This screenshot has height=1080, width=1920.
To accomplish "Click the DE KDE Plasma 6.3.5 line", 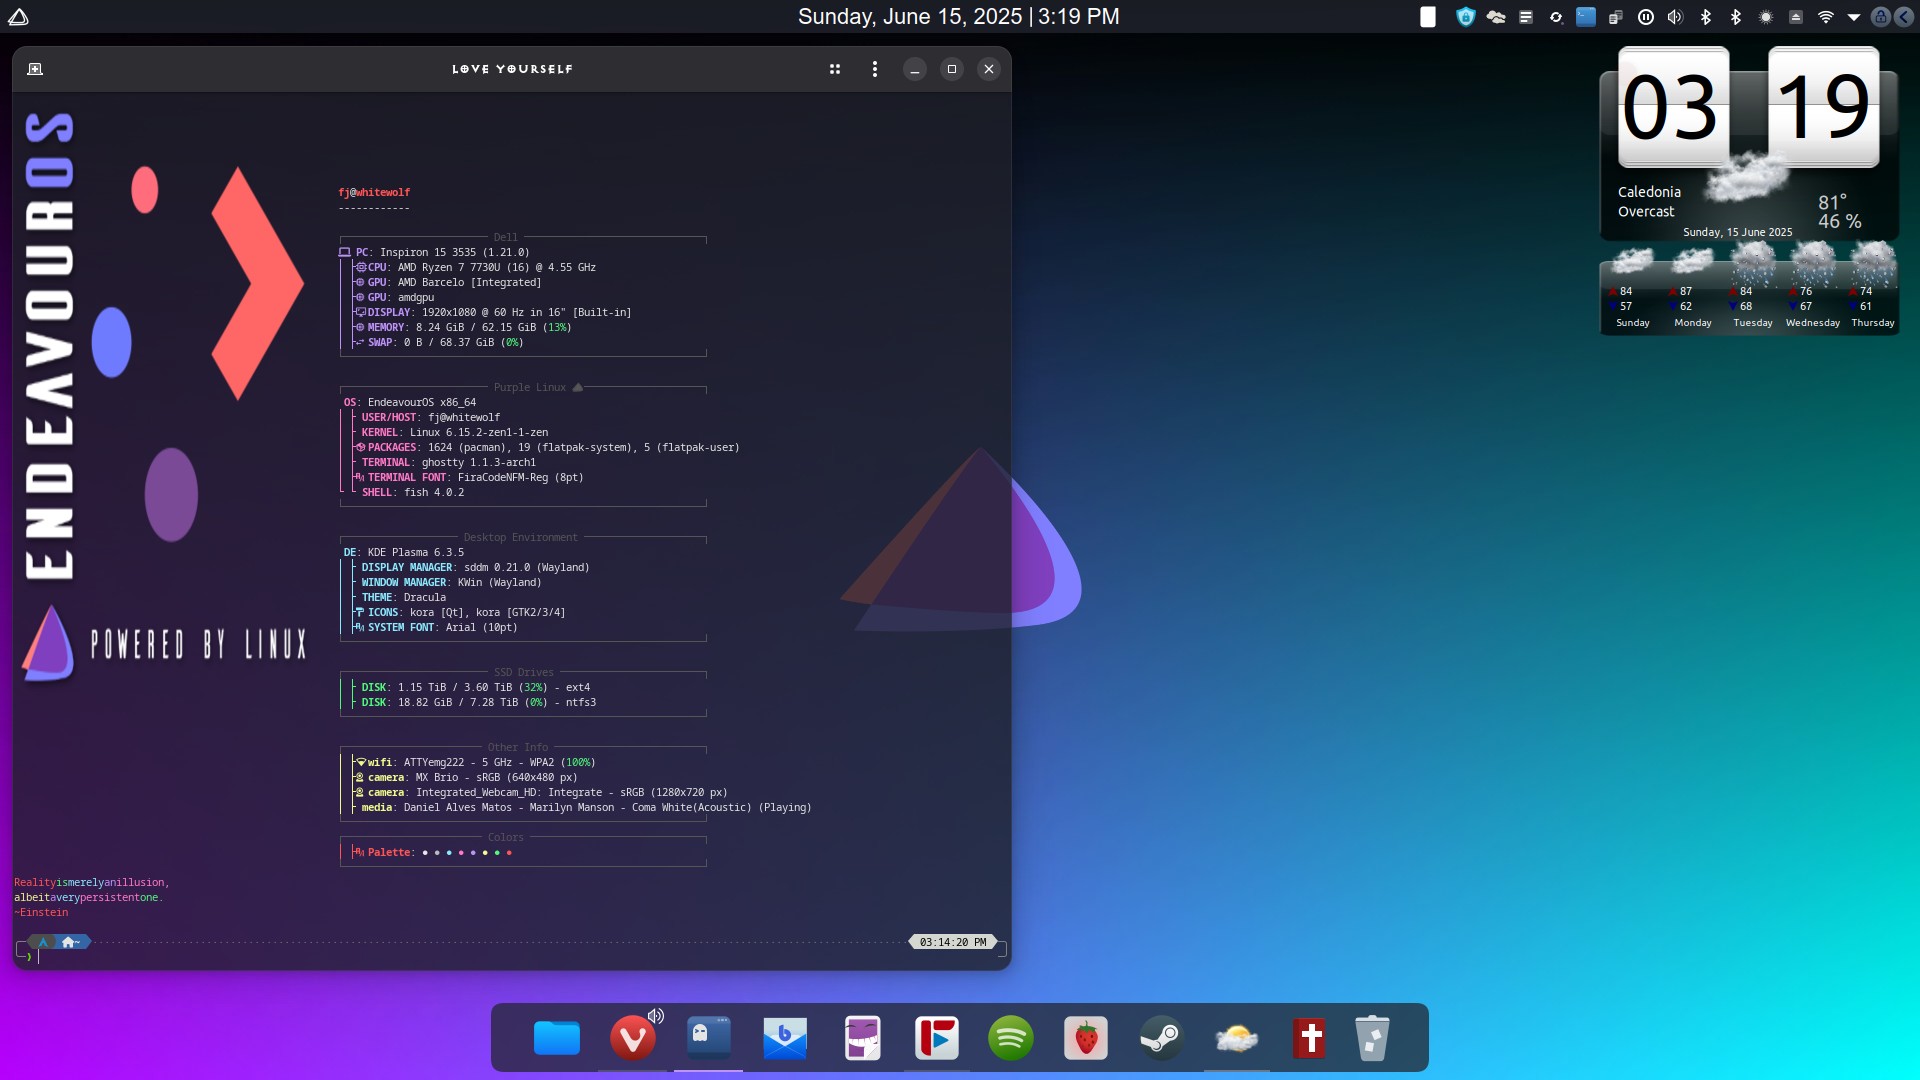I will point(404,552).
